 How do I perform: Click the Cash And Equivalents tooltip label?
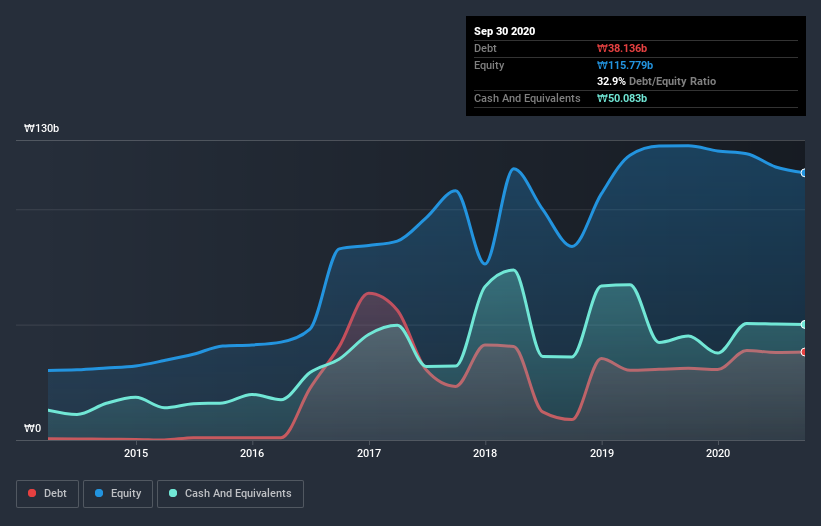point(527,98)
